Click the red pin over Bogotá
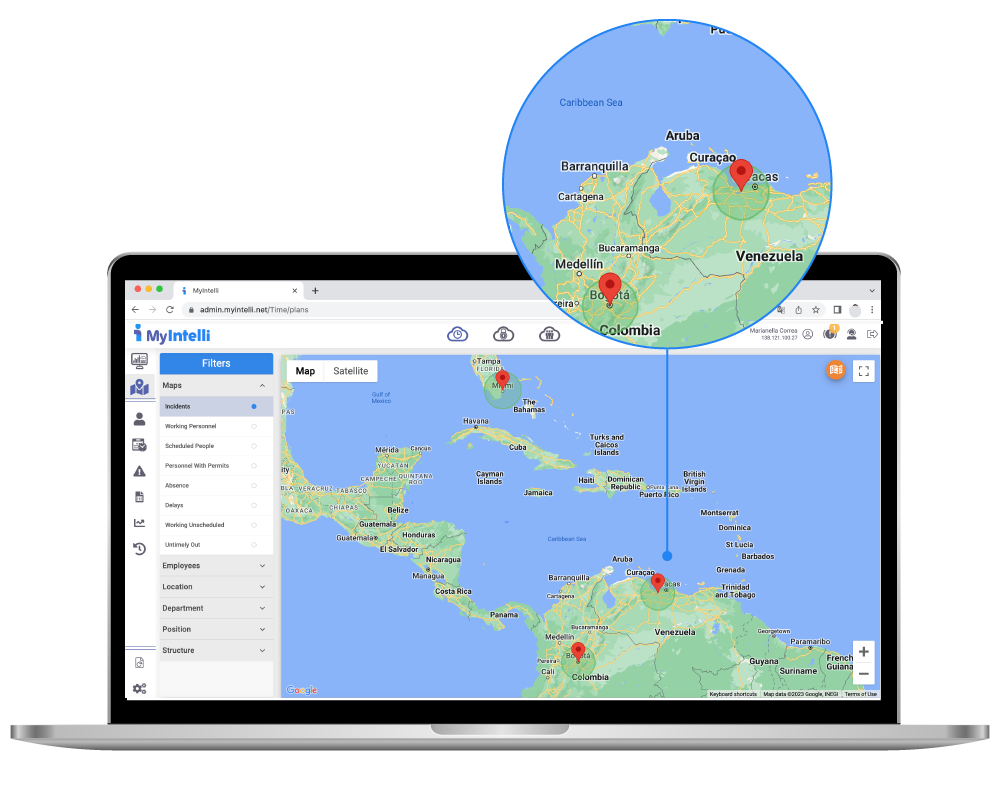 [578, 652]
